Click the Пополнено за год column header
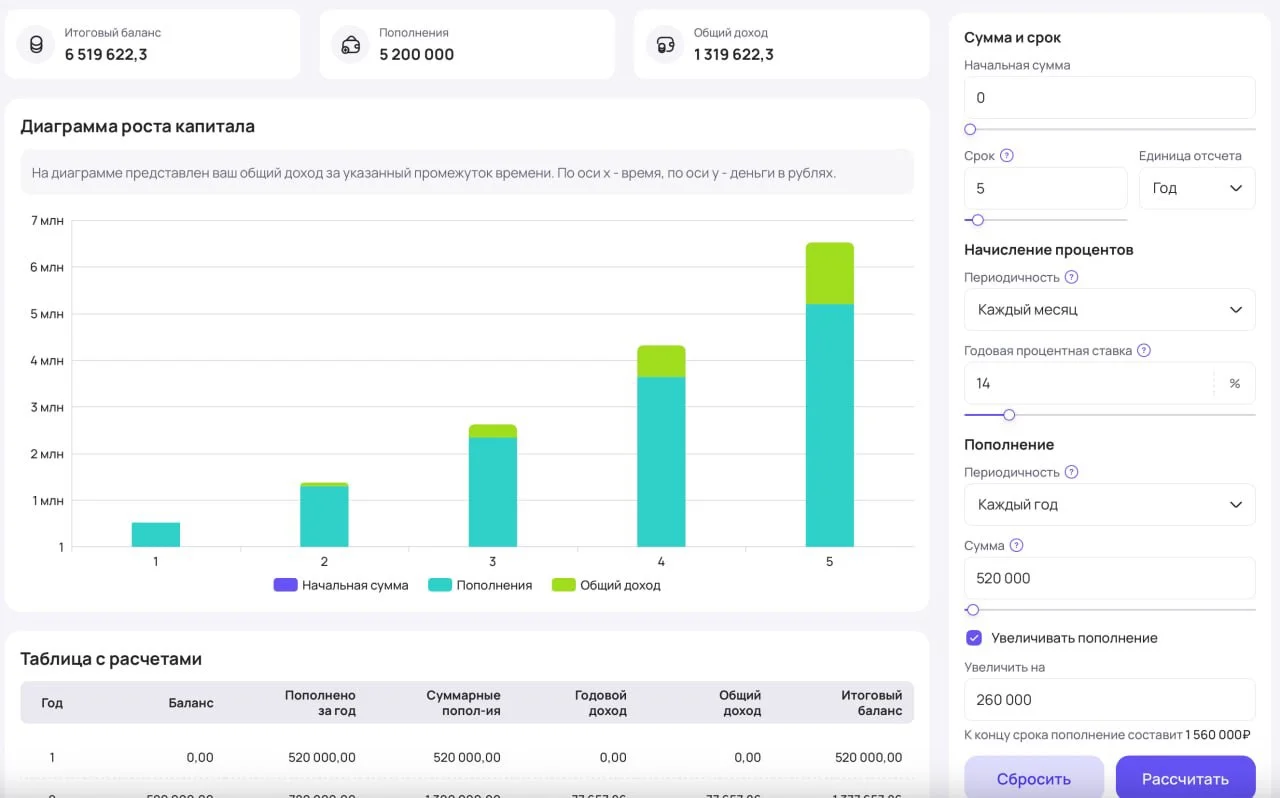The width and height of the screenshot is (1280, 798). click(x=320, y=703)
